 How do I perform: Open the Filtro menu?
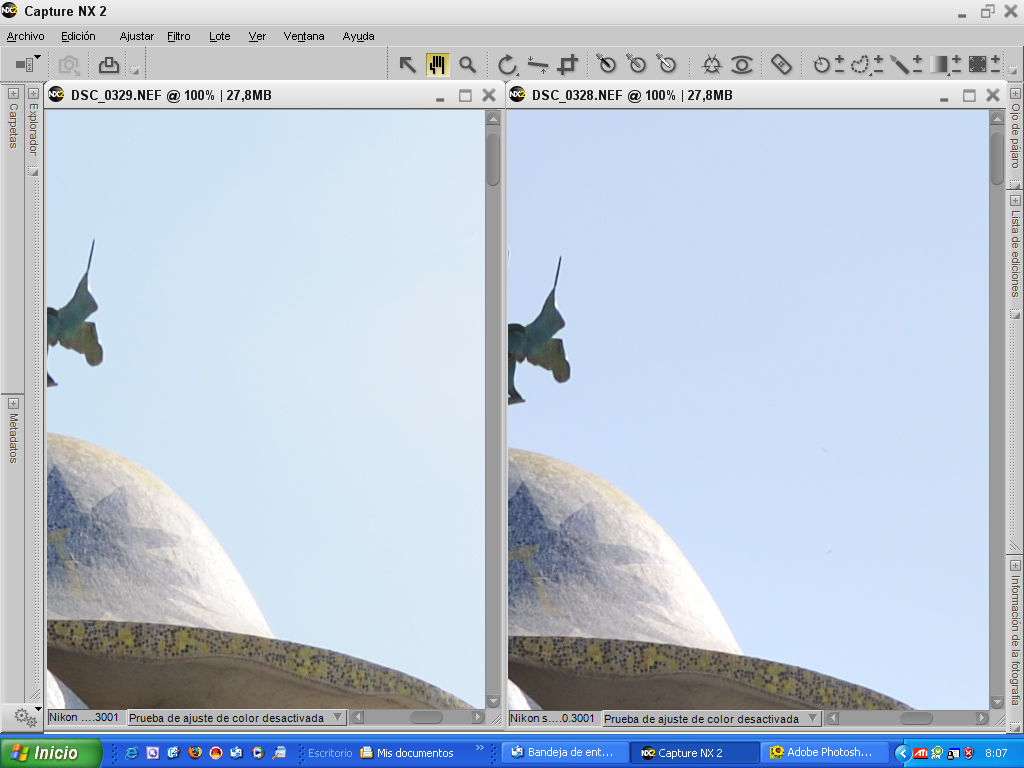(179, 36)
